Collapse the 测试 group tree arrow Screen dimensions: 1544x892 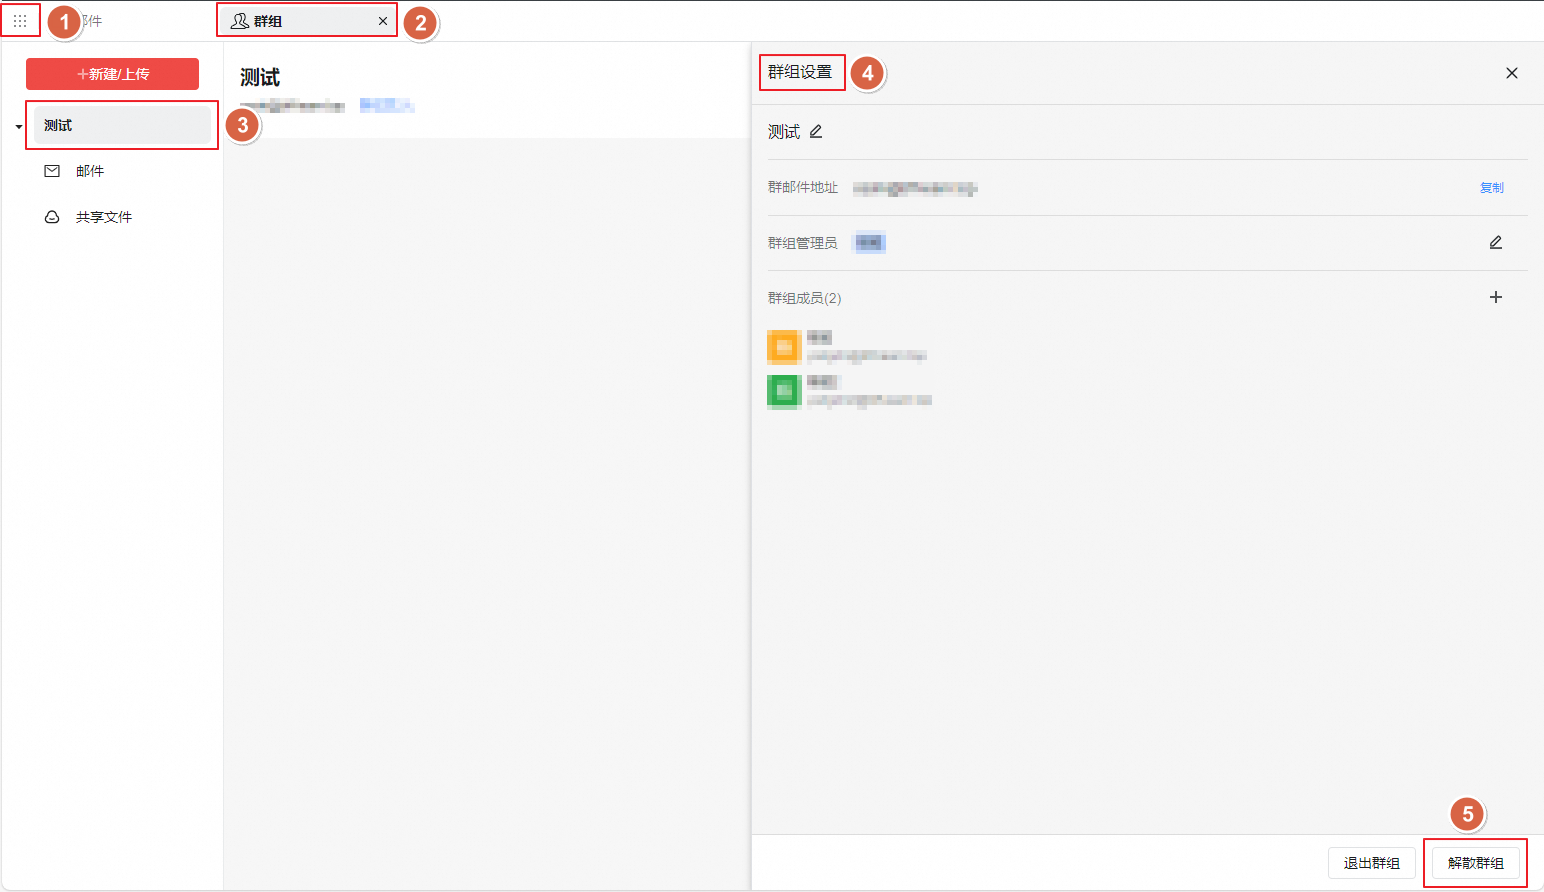click(x=18, y=127)
